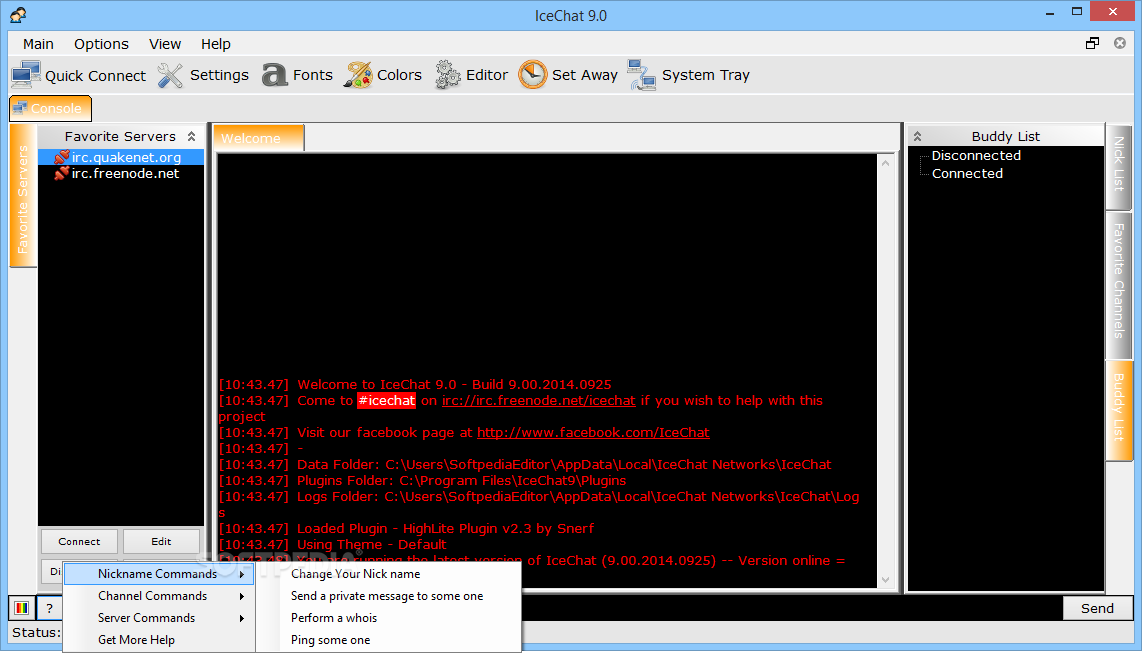Open the Help menu

(x=216, y=44)
